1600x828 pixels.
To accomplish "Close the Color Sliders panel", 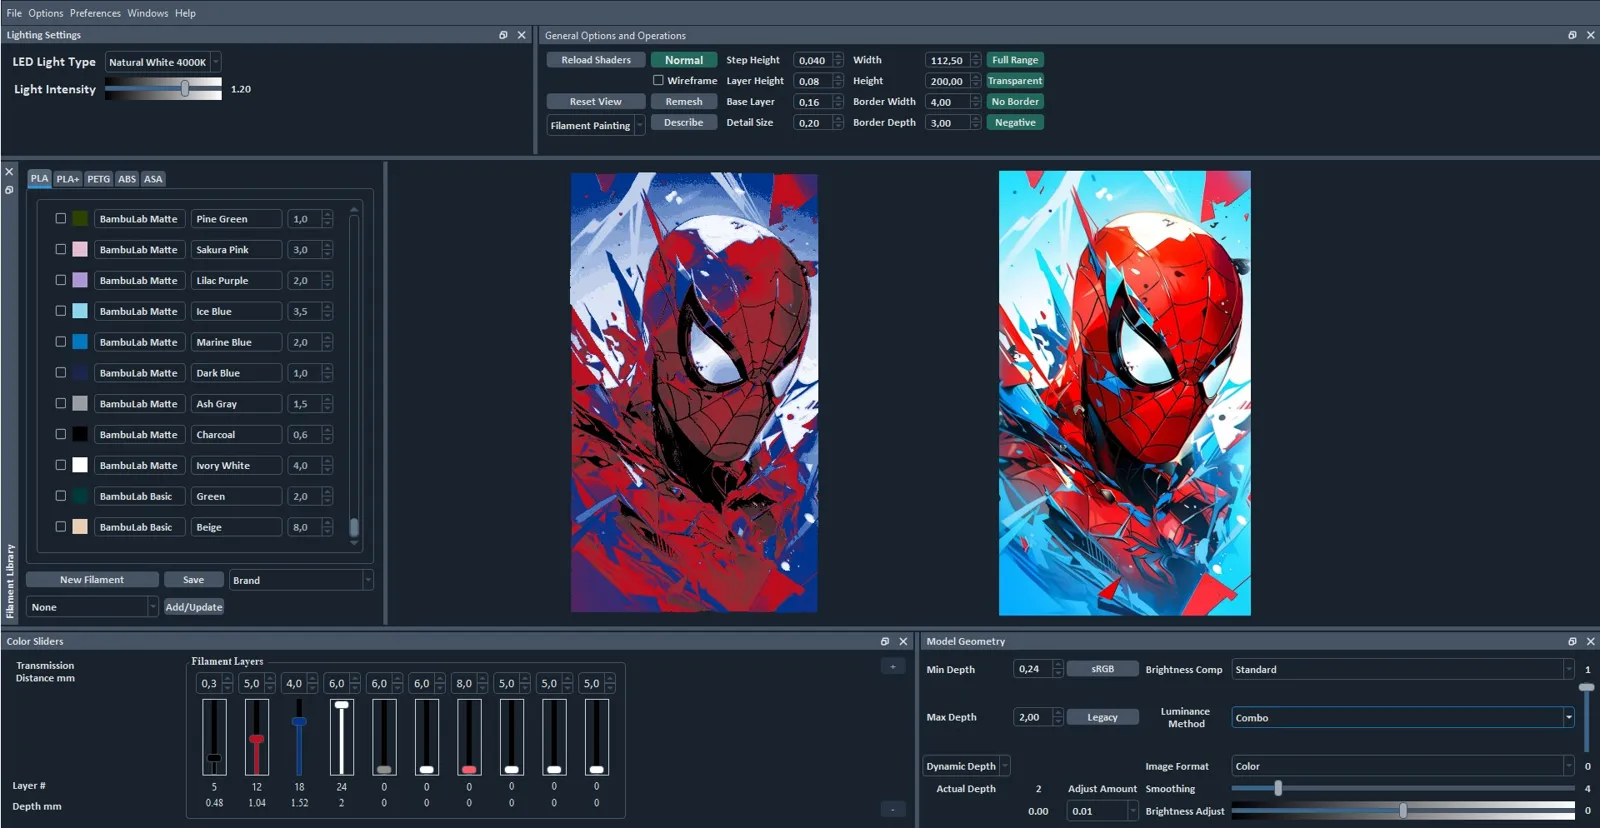I will (x=903, y=641).
